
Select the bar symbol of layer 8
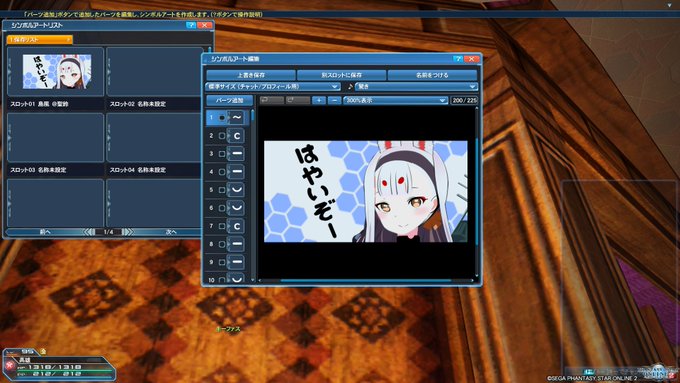tap(237, 244)
